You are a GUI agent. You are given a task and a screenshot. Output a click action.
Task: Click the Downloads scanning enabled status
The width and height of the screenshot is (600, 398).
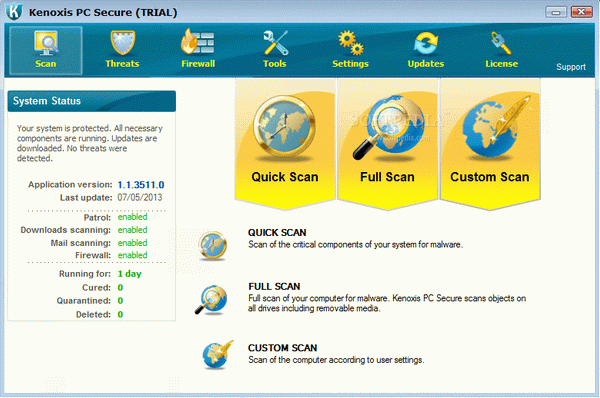pyautogui.click(x=132, y=230)
